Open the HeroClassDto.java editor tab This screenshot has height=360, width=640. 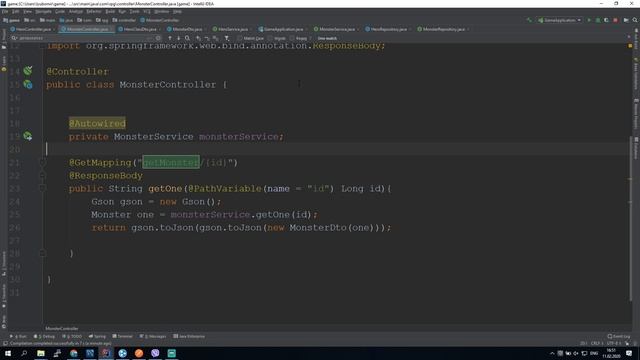[140, 29]
